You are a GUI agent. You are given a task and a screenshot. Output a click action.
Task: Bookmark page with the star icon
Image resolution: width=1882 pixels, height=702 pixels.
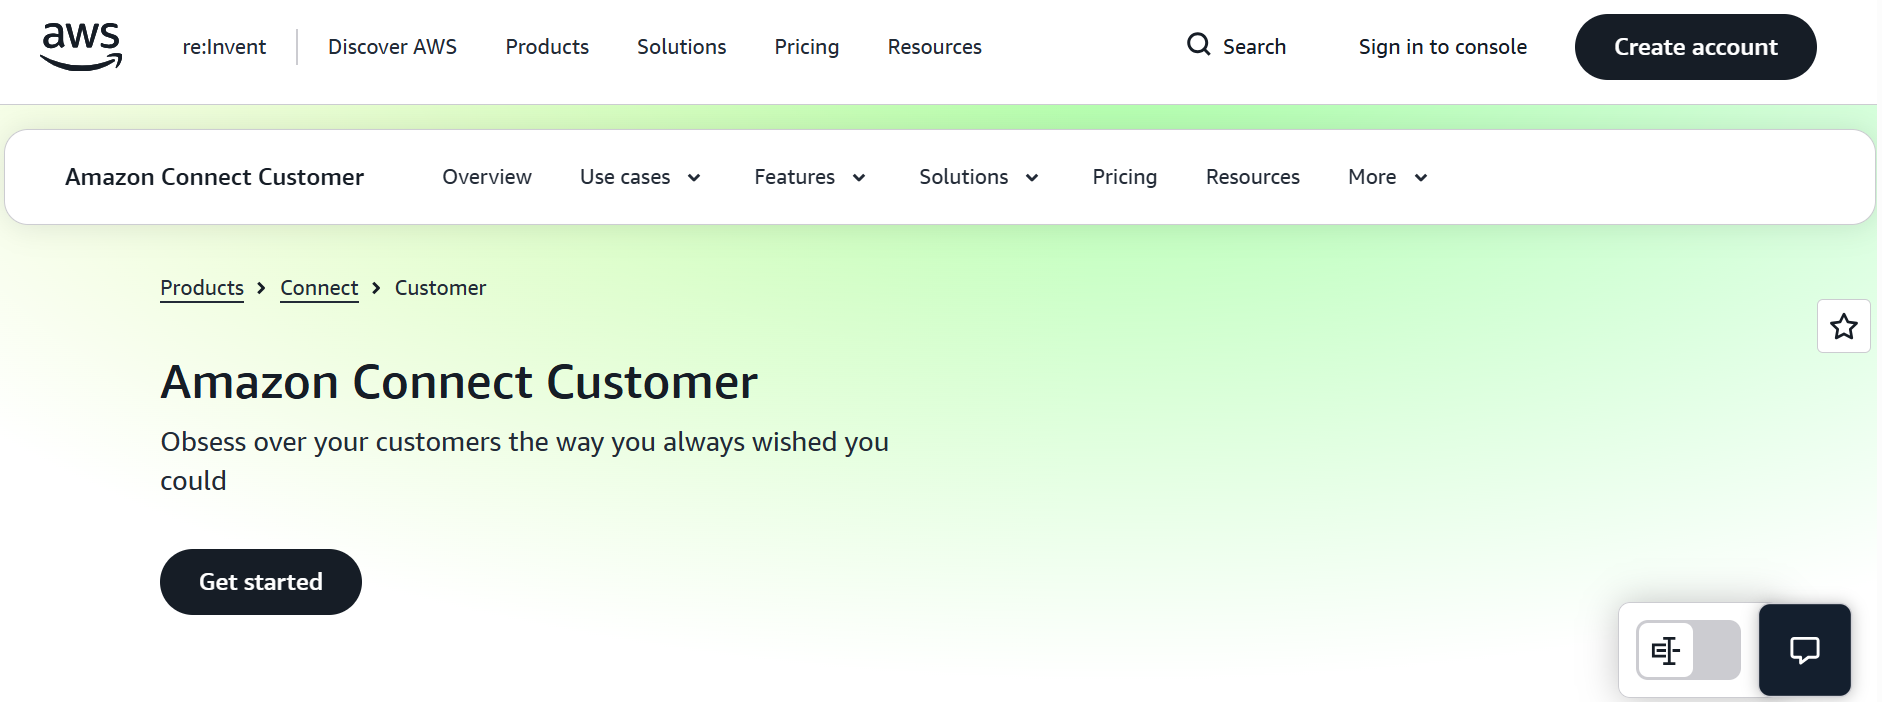coord(1843,326)
